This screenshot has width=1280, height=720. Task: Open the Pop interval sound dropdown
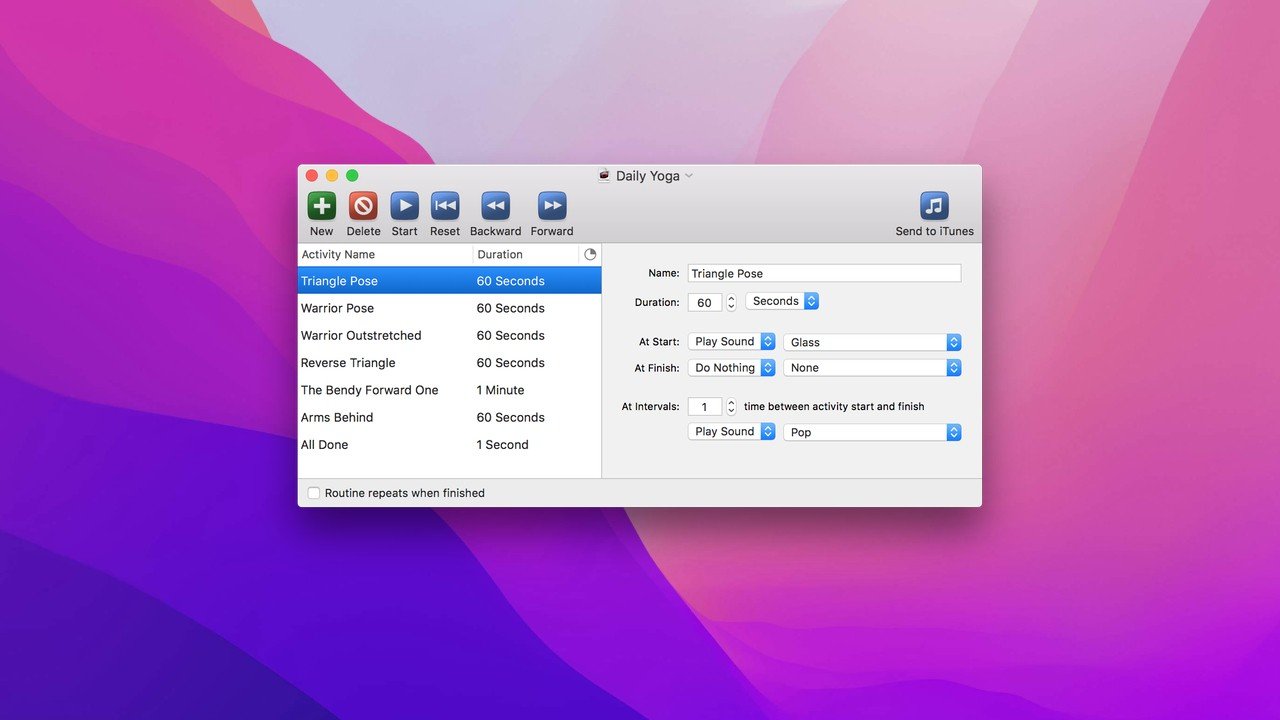point(872,432)
